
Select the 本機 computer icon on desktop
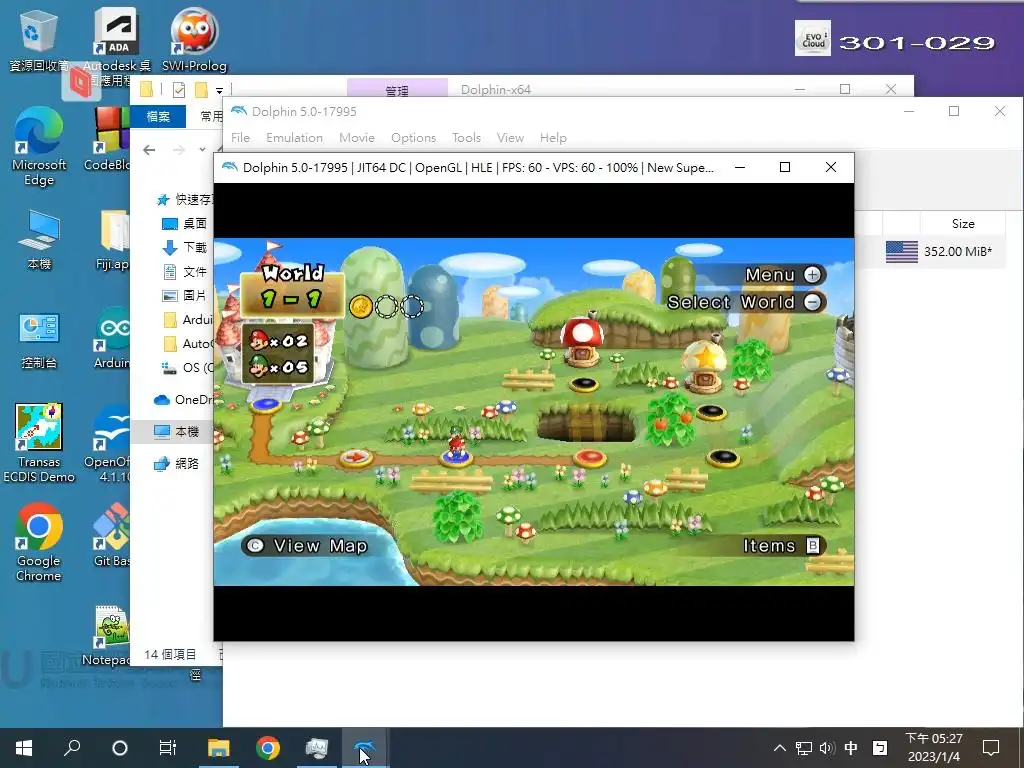point(39,240)
